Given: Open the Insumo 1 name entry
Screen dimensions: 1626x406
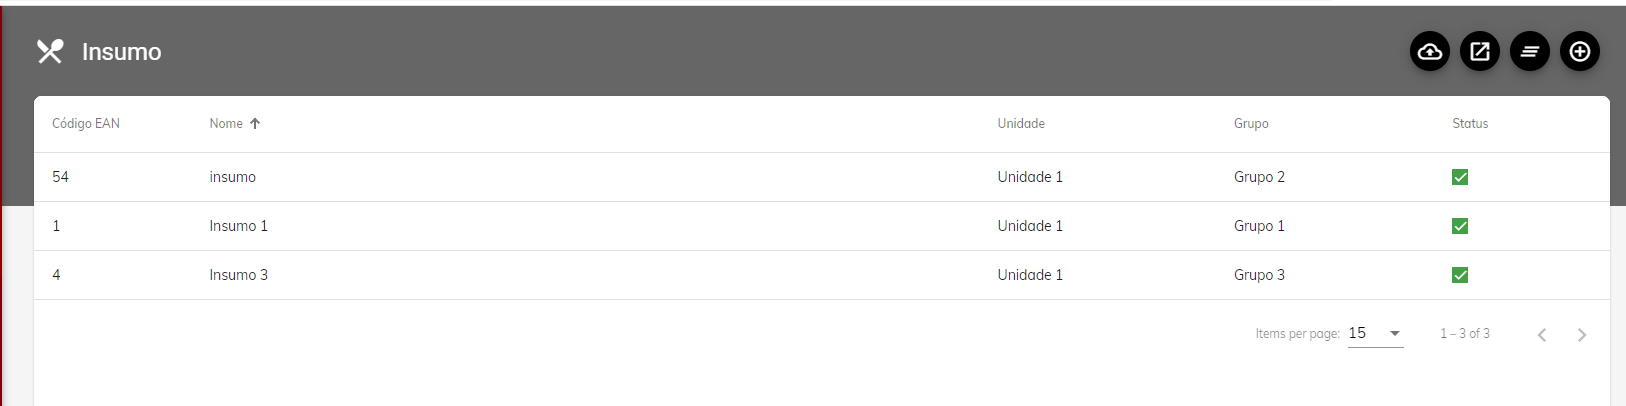Looking at the screenshot, I should (x=238, y=226).
